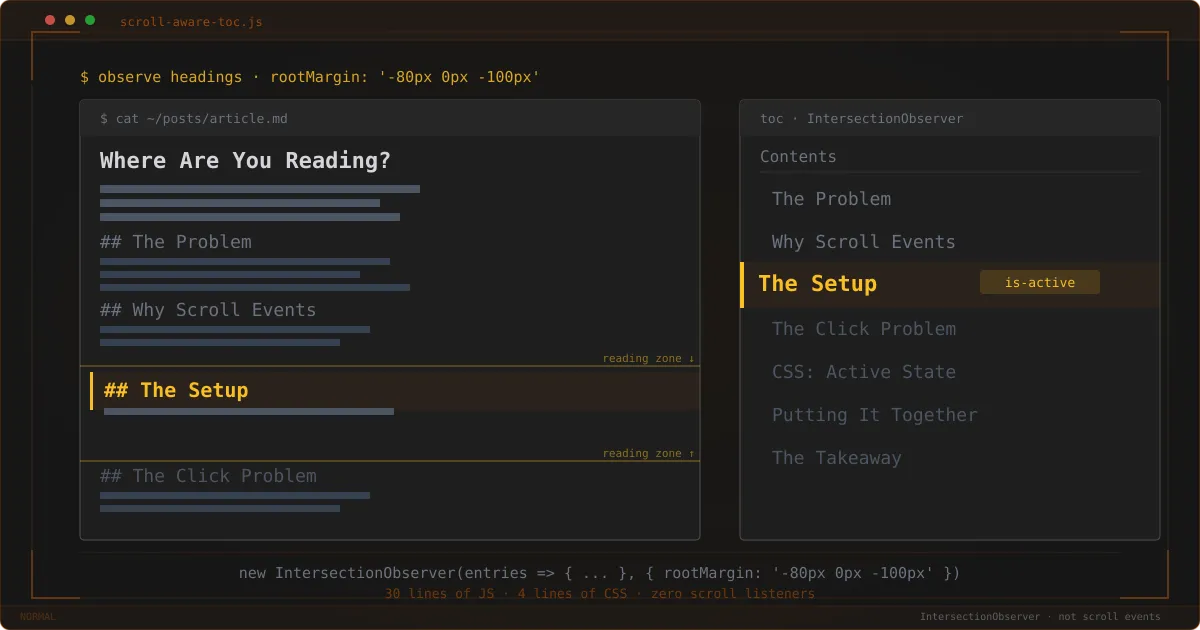Select active 'The Setup' contents entry

pos(950,284)
